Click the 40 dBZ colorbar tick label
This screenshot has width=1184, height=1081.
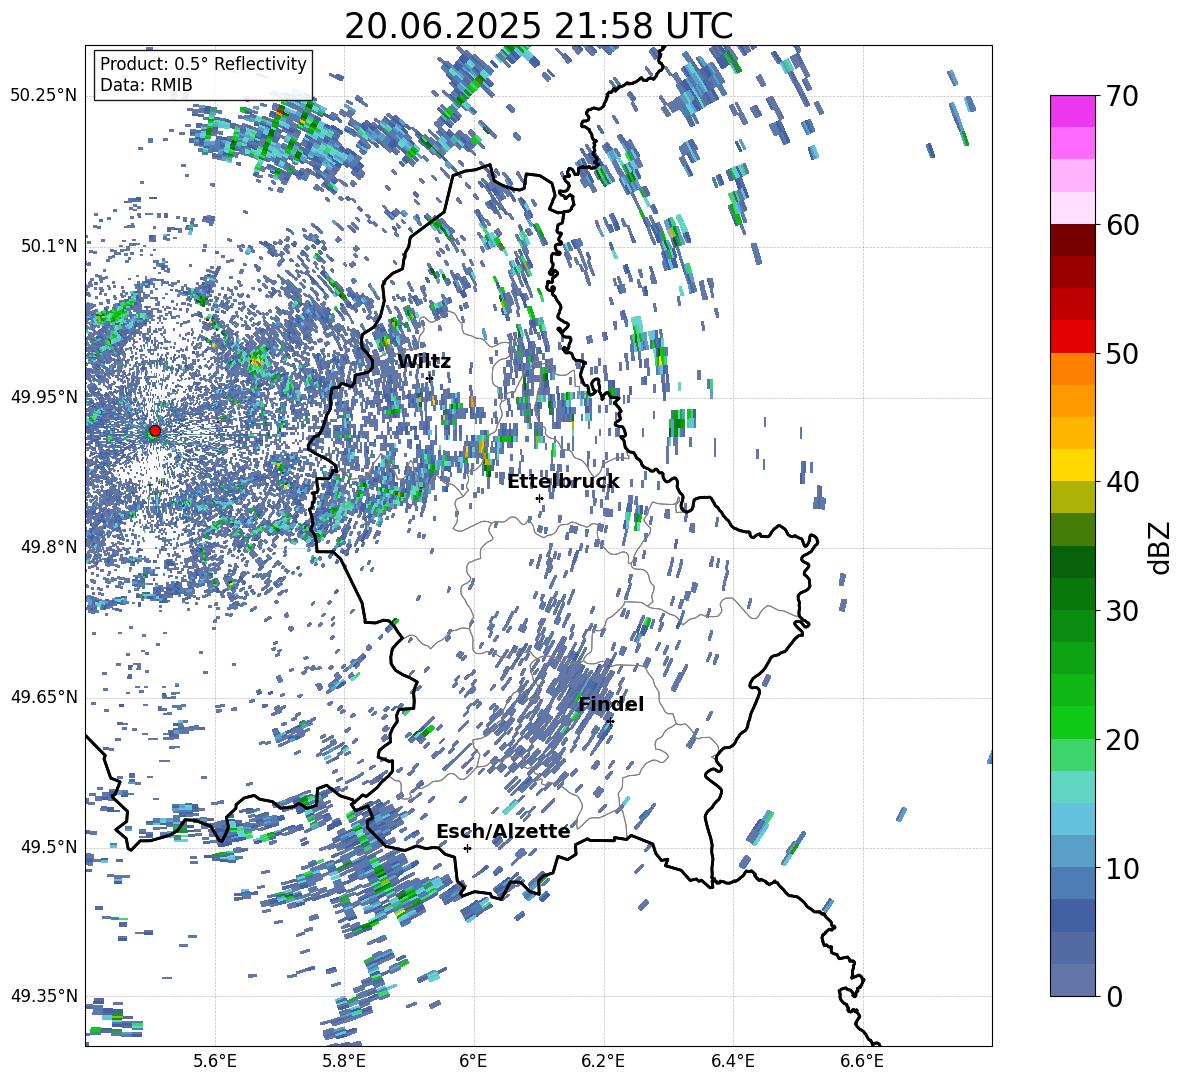(x=1122, y=482)
